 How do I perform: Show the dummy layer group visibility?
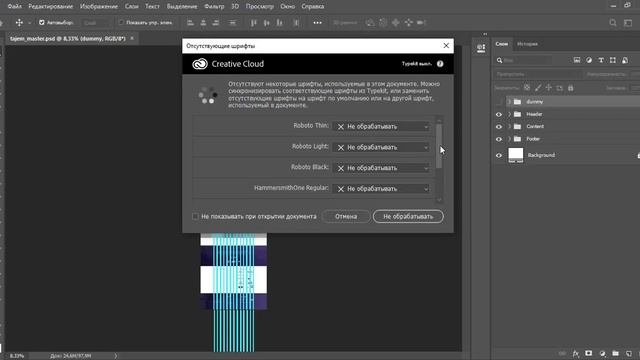[499, 102]
